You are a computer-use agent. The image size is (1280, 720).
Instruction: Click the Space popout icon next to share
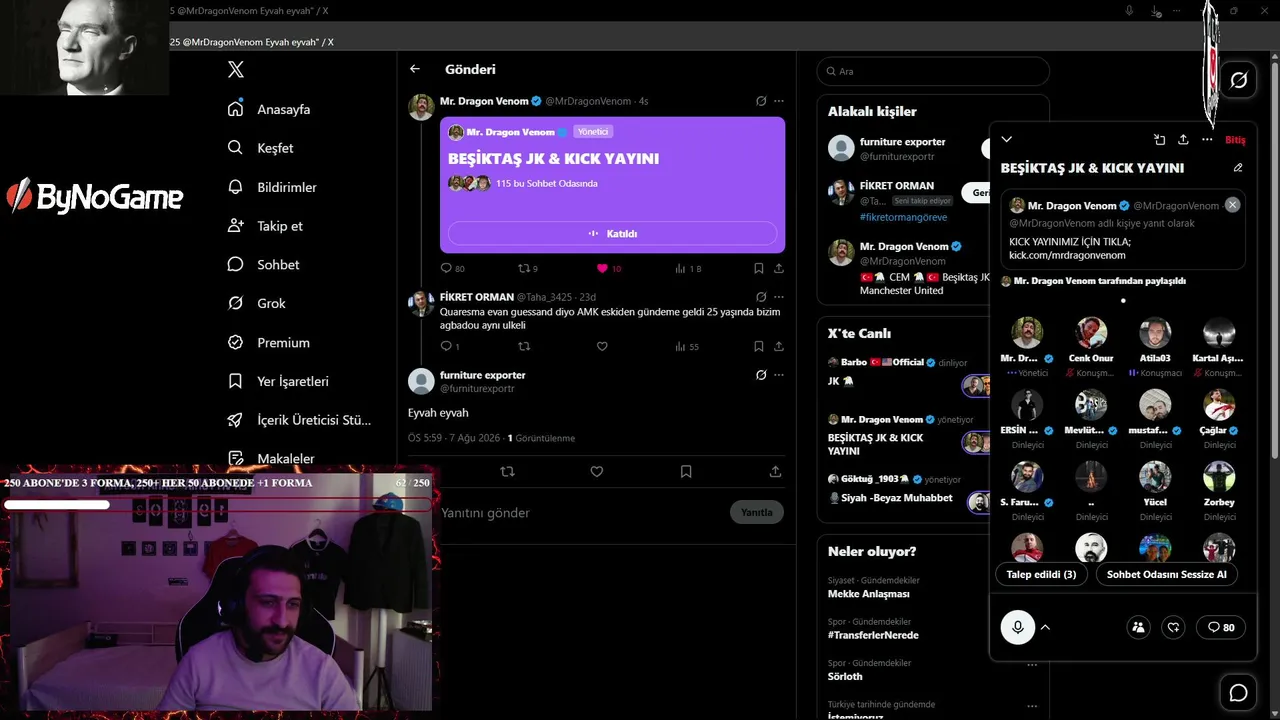[x=1159, y=140]
